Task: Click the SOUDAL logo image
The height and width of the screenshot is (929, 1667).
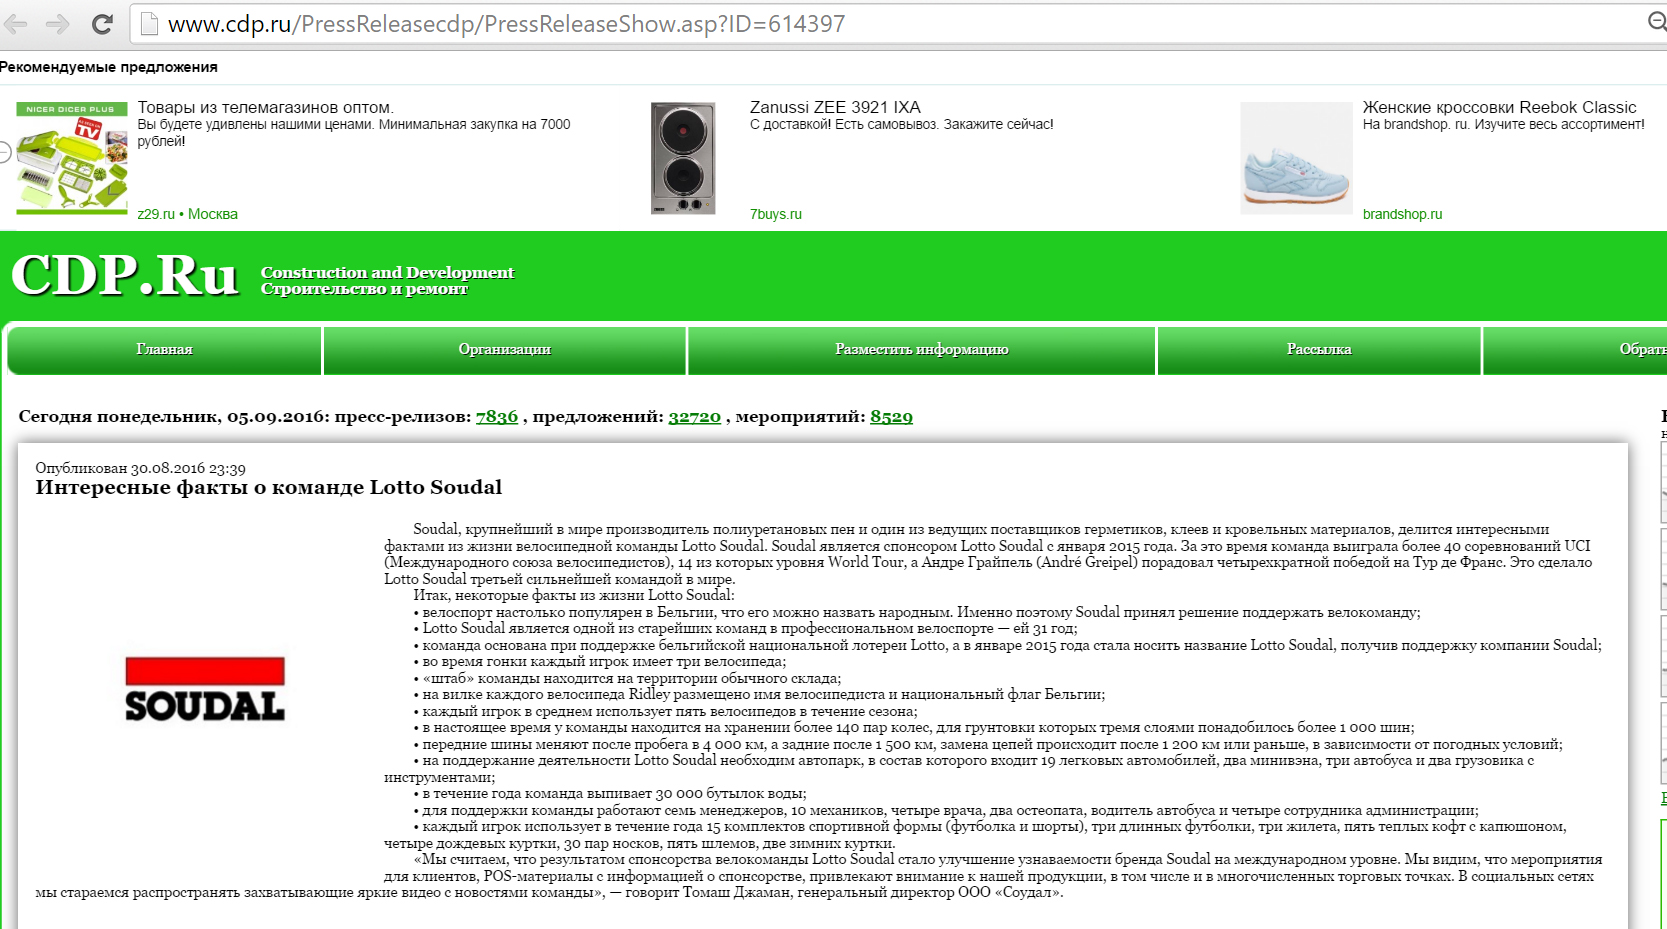Action: (205, 689)
